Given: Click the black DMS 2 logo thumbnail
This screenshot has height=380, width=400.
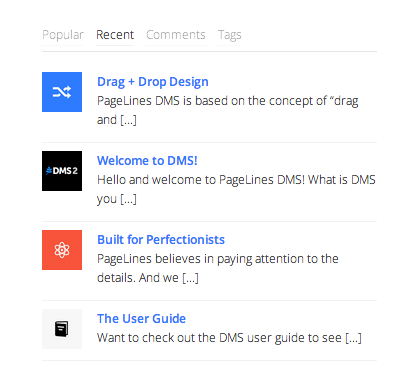Looking at the screenshot, I should pos(62,171).
